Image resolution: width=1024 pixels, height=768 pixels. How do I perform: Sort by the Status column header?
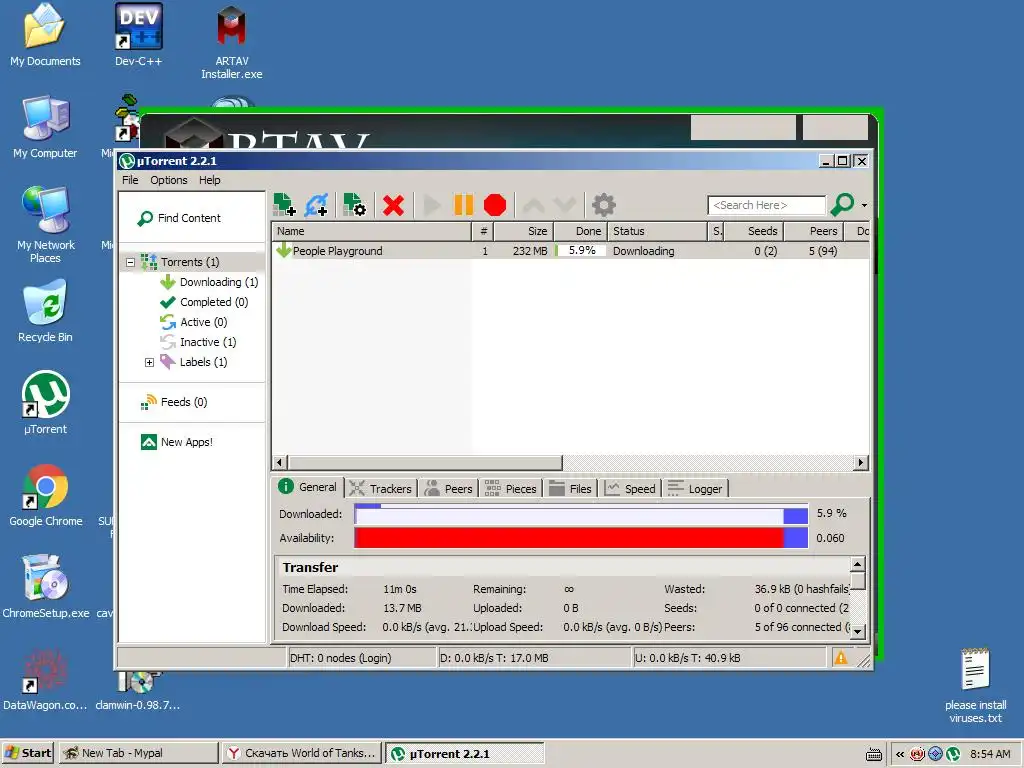pos(658,231)
